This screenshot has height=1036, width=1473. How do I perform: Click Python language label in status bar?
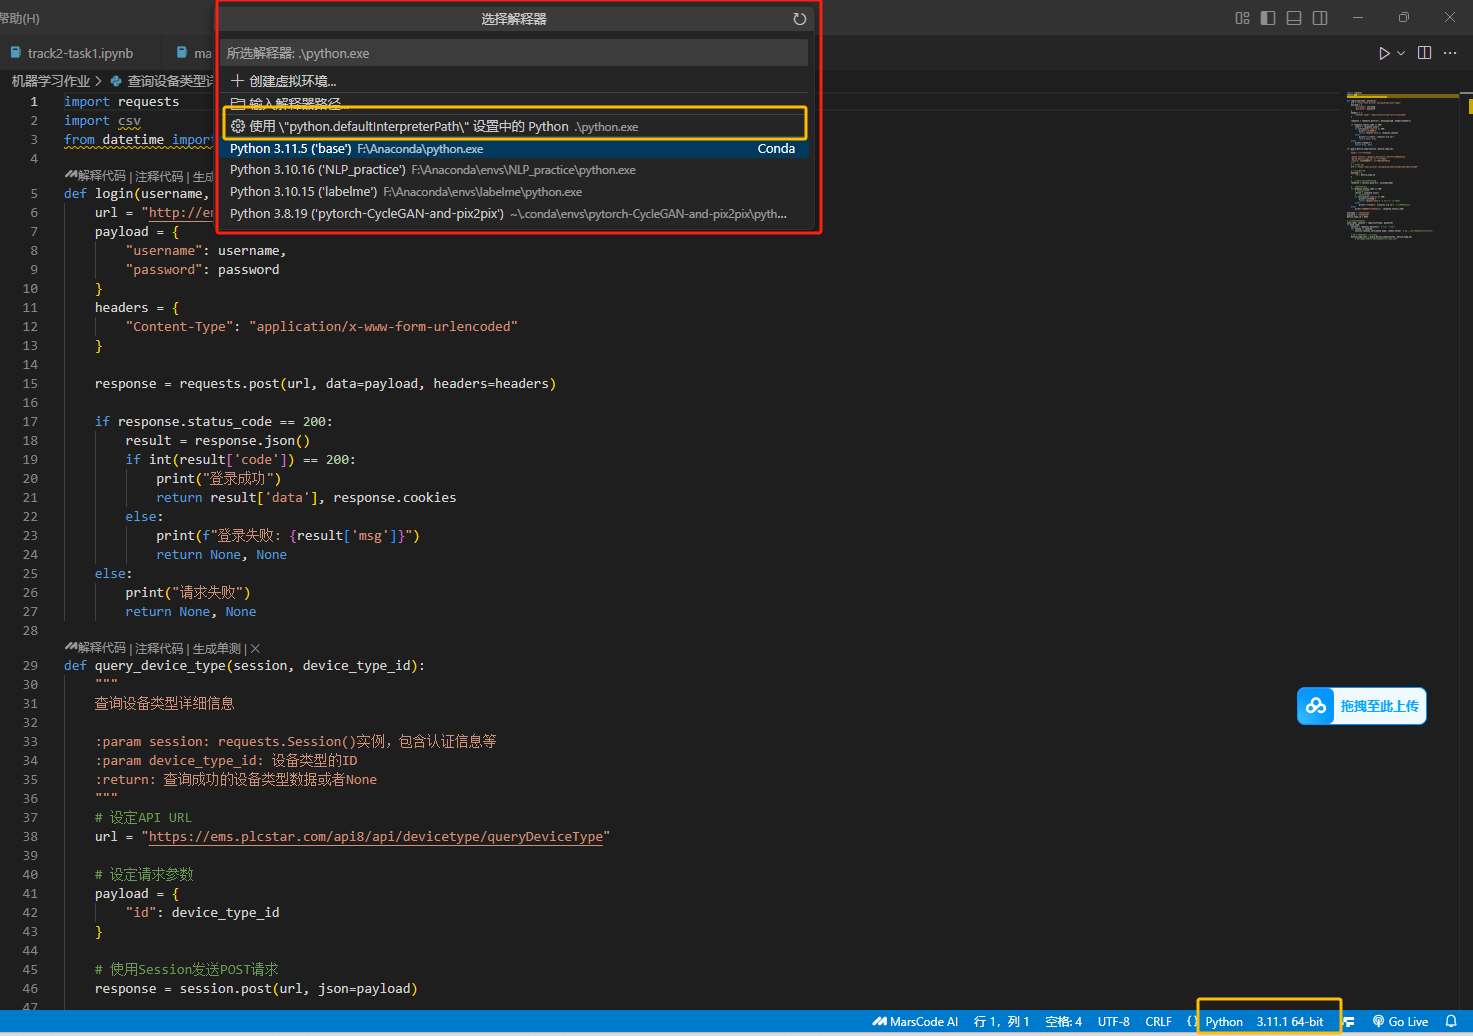point(1224,1022)
